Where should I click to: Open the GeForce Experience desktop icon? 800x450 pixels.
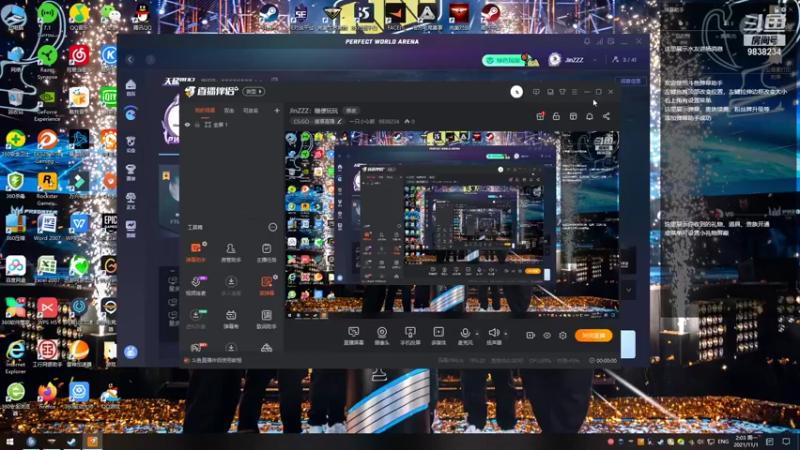(x=47, y=105)
